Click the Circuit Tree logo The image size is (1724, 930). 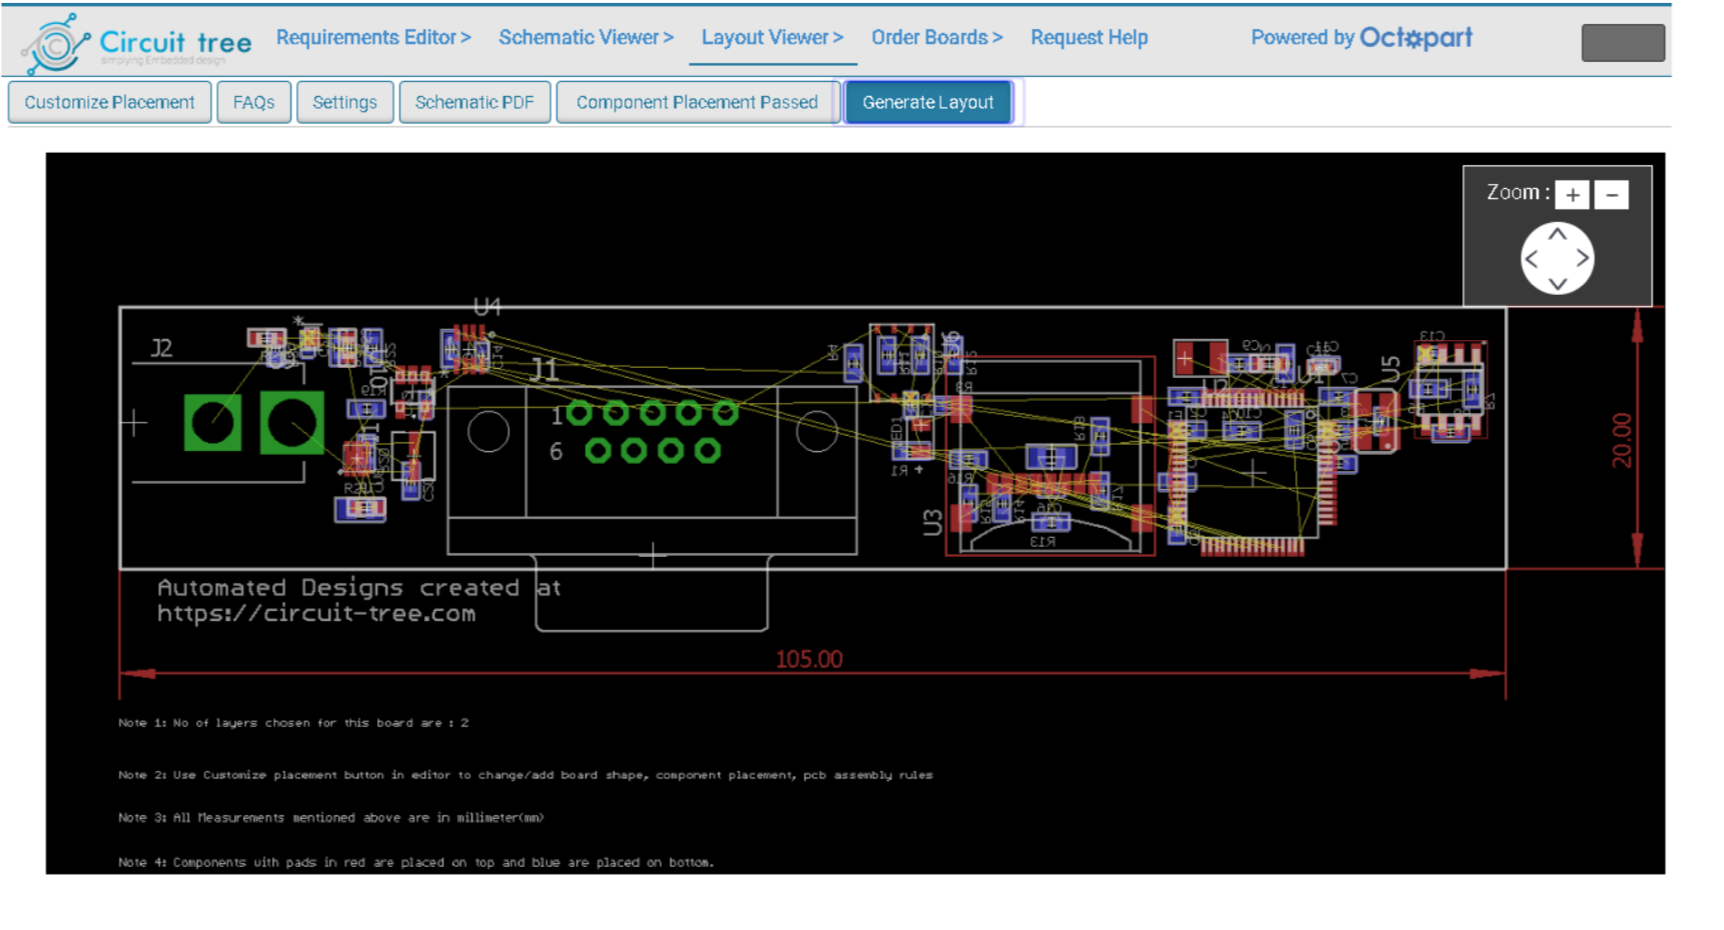pyautogui.click(x=137, y=43)
